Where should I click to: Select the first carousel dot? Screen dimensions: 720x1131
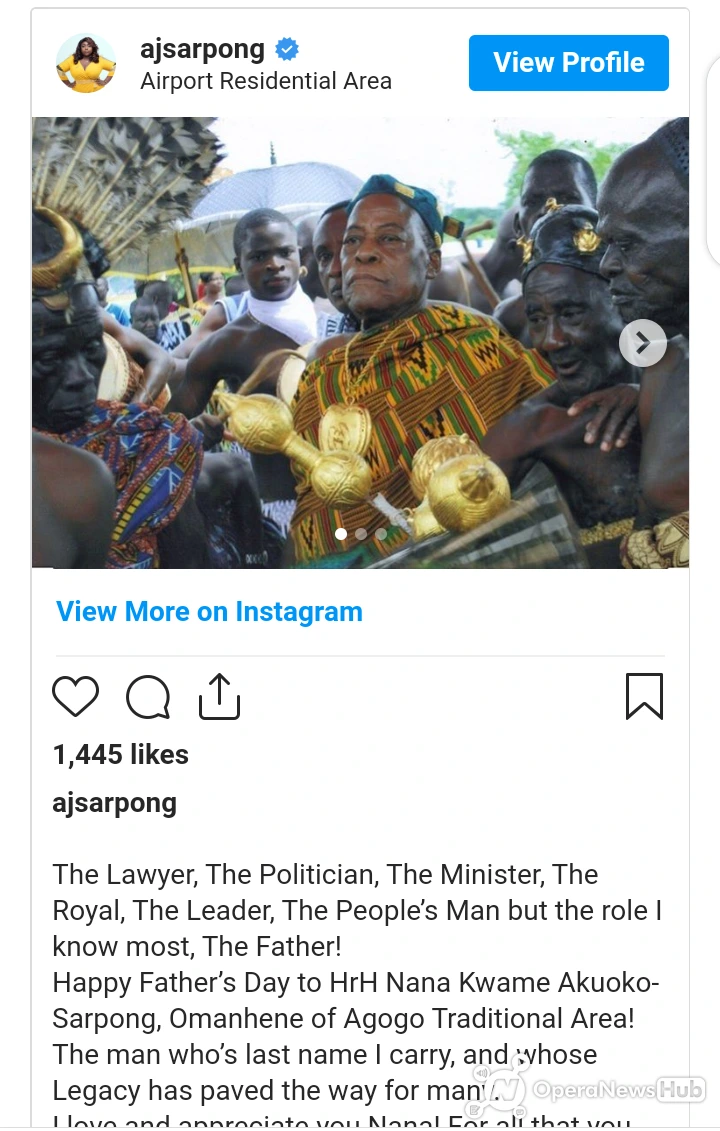click(x=341, y=534)
